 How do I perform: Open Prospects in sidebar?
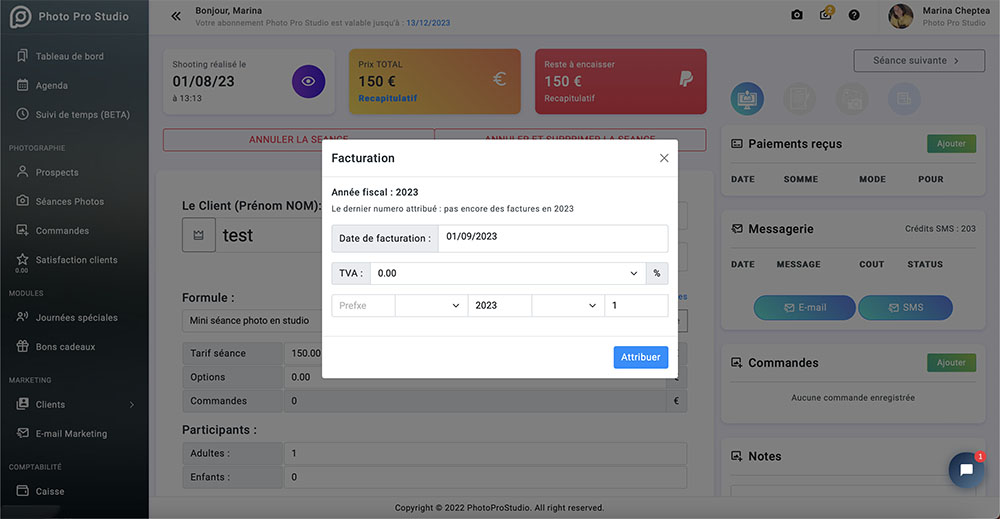tap(57, 172)
